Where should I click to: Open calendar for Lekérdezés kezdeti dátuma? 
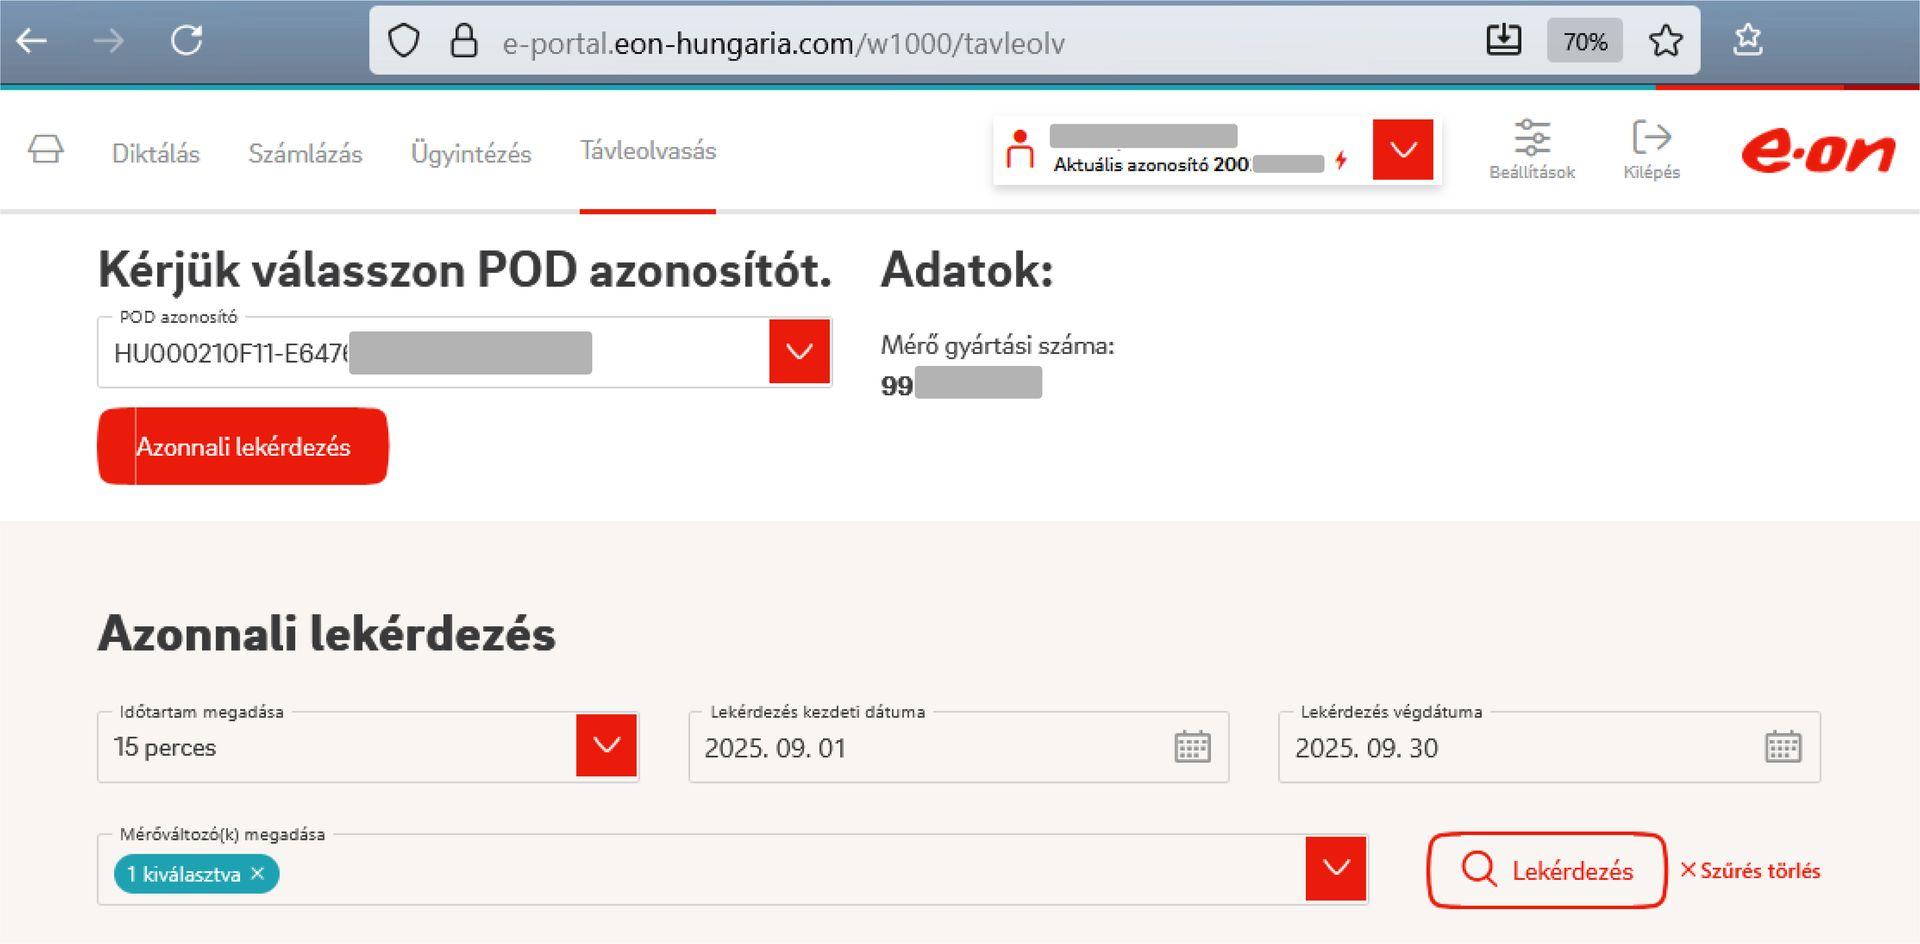click(x=1192, y=747)
